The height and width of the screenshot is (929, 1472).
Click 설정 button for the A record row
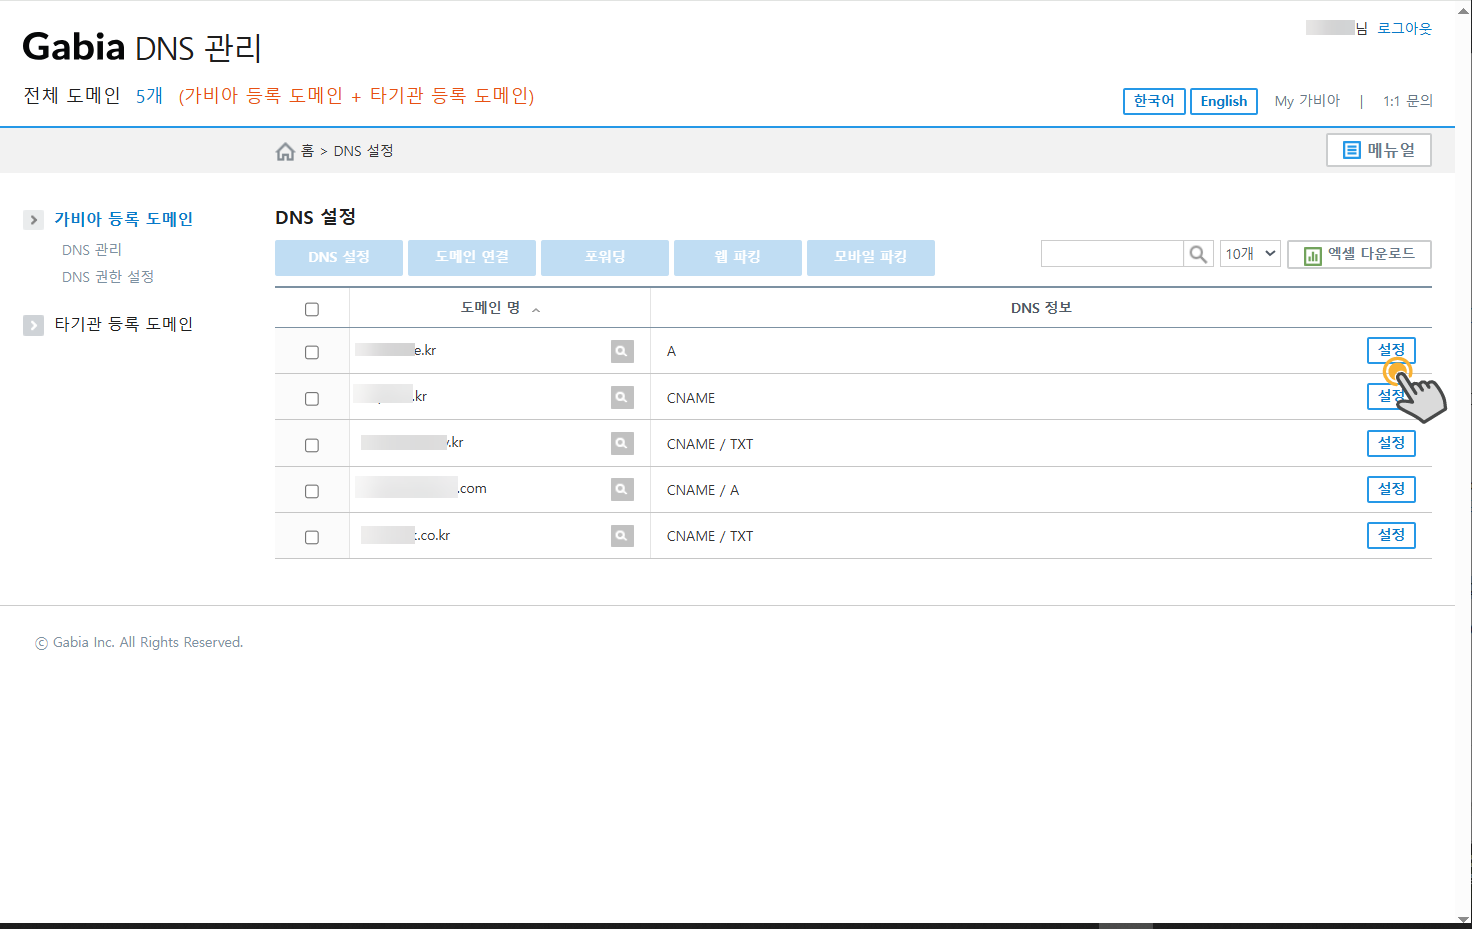pos(1391,350)
